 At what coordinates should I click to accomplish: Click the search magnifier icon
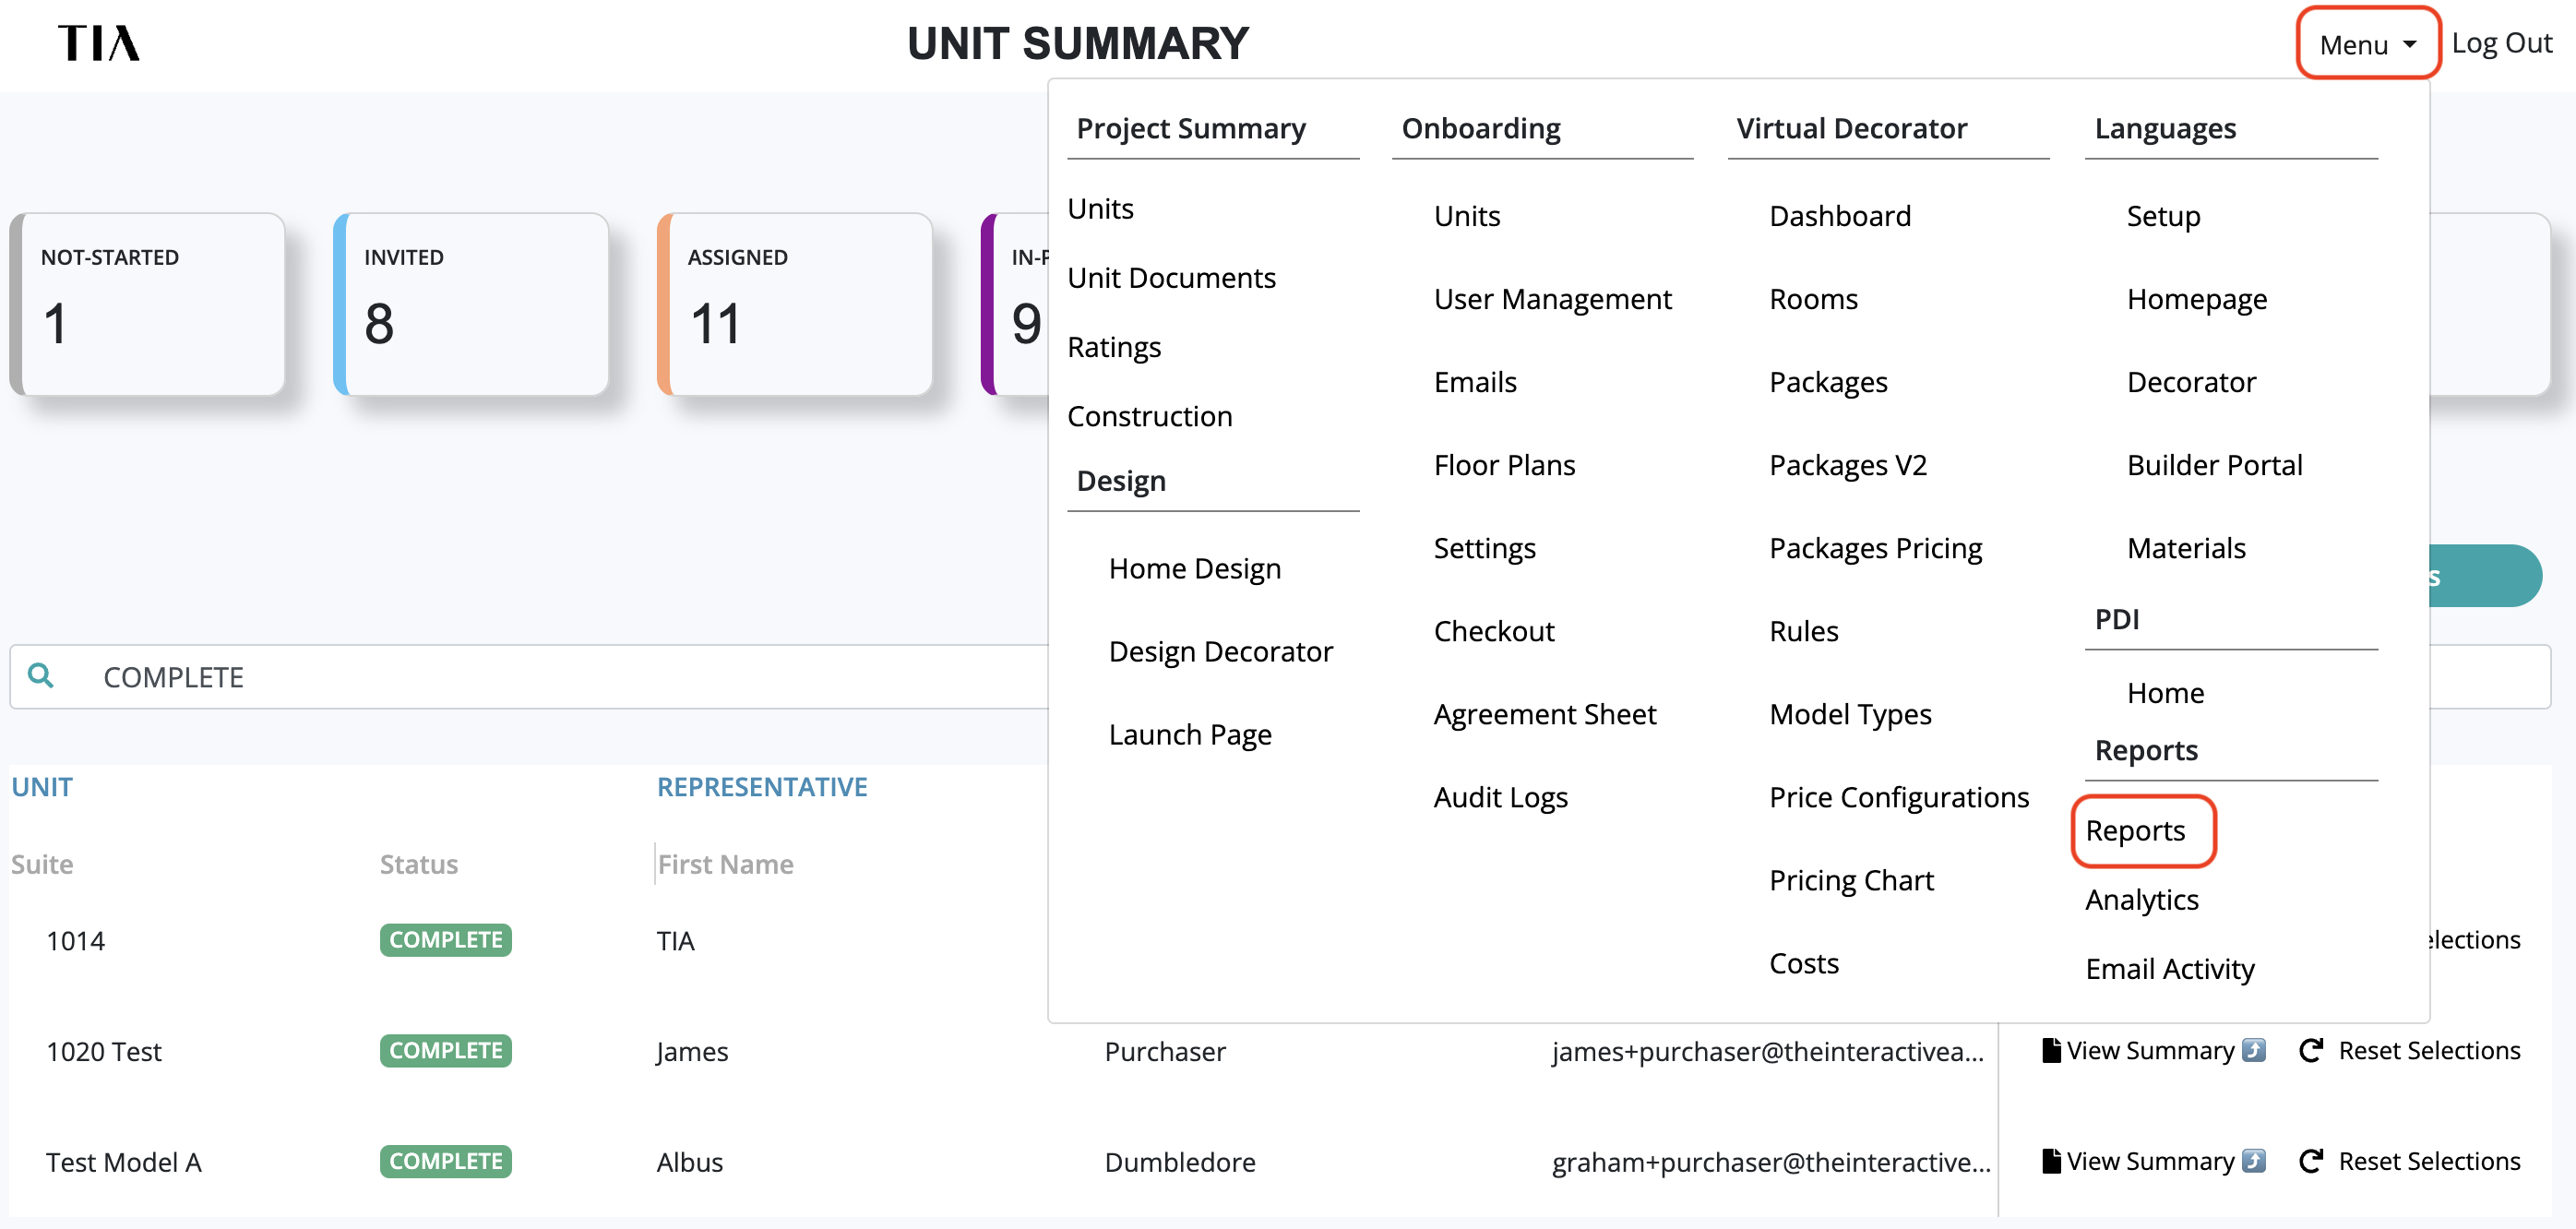(x=41, y=676)
